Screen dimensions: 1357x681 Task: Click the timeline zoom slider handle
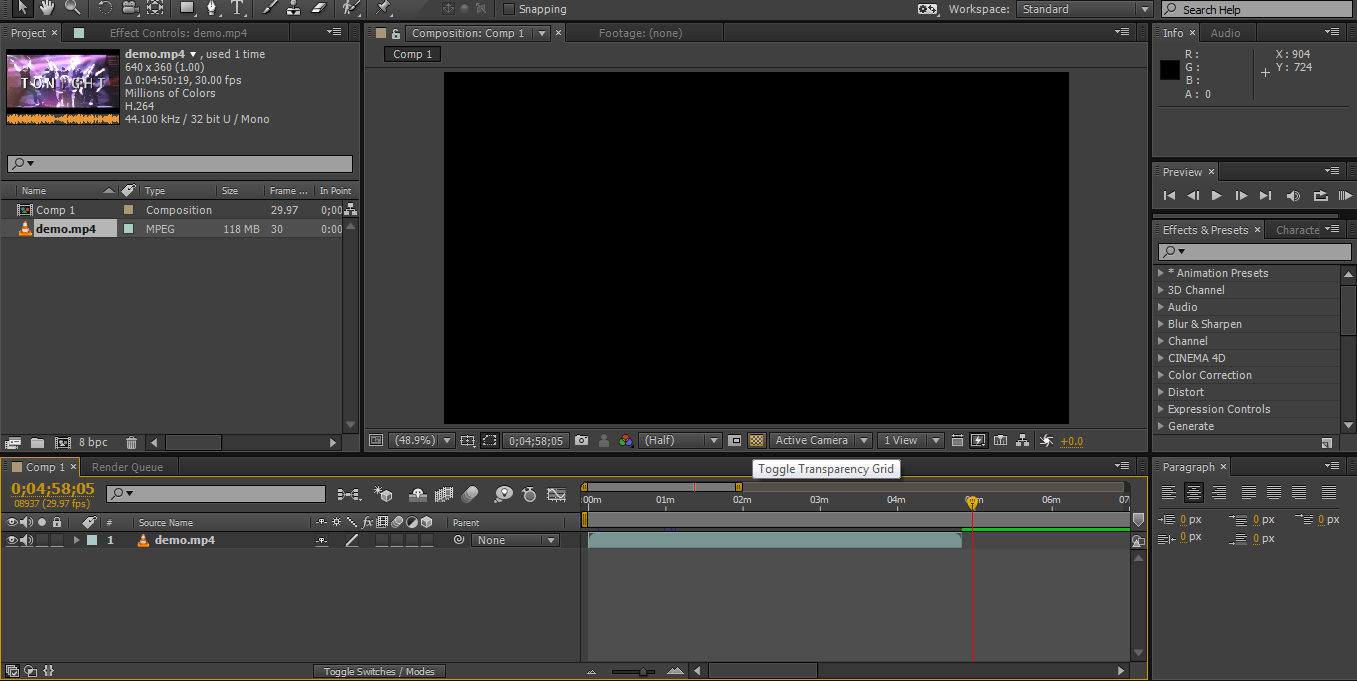[645, 672]
